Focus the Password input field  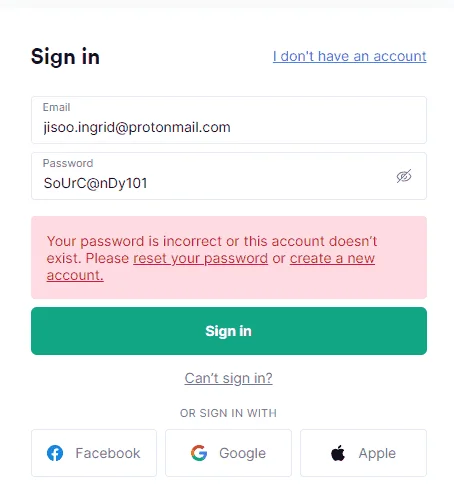(x=229, y=176)
